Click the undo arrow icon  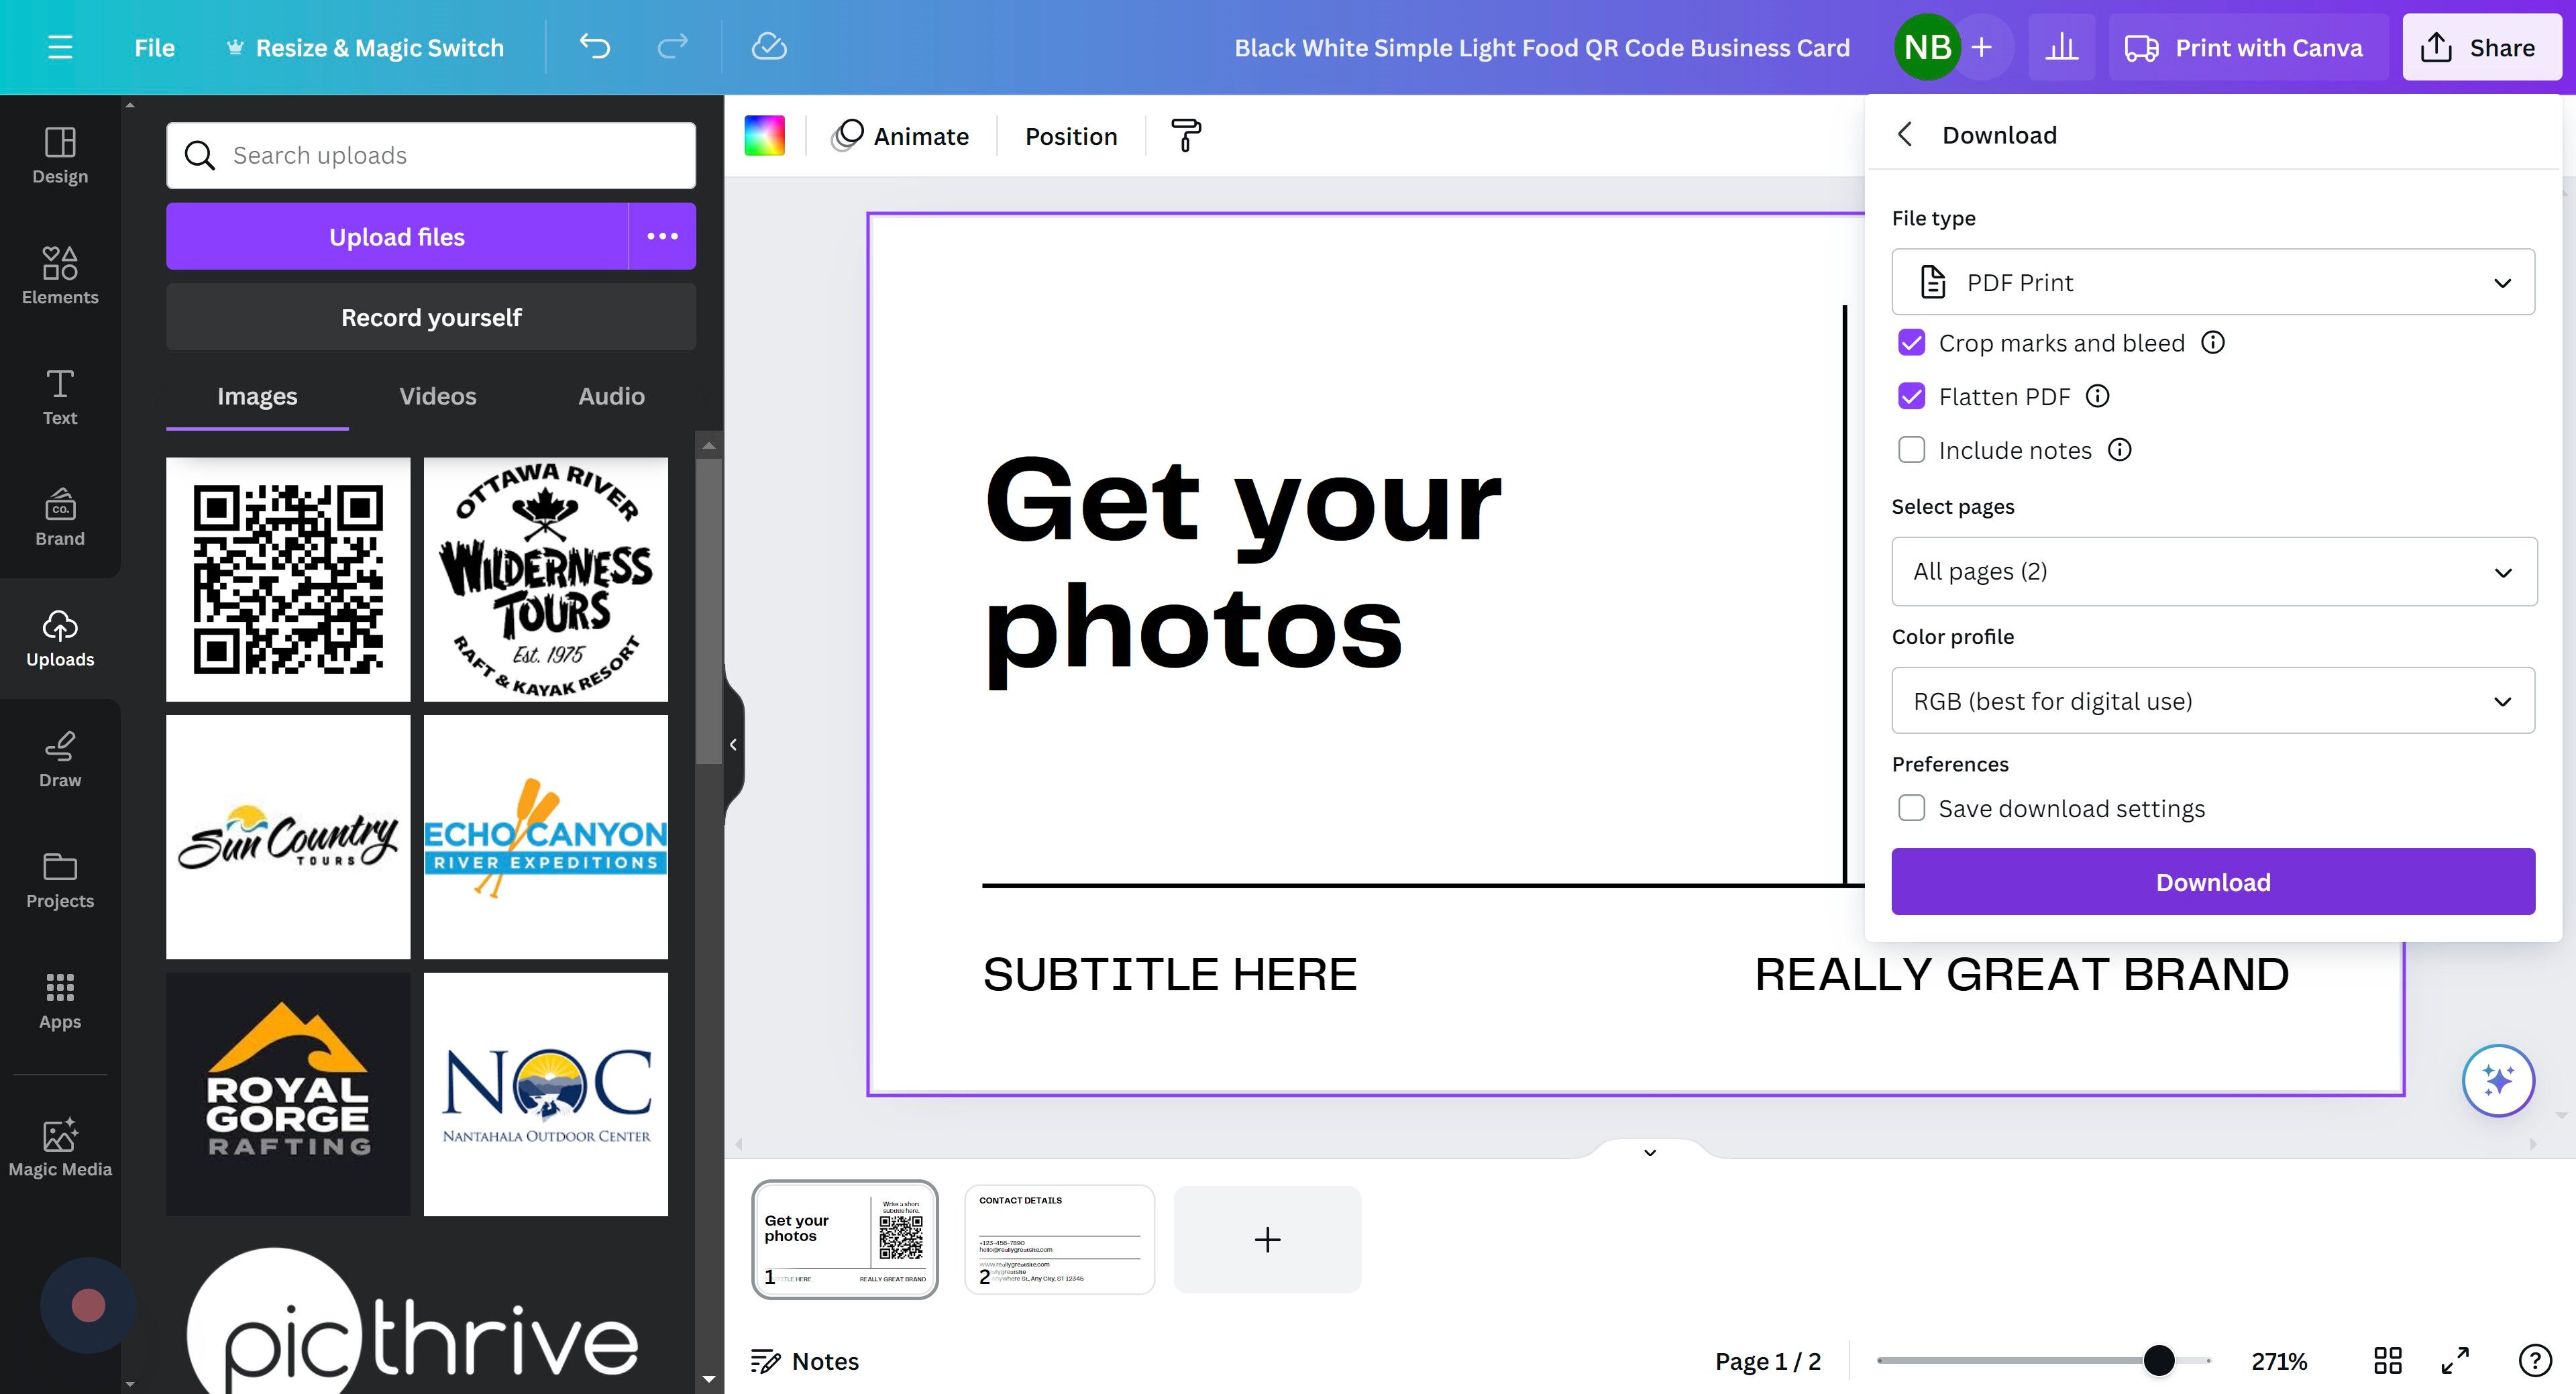[595, 47]
